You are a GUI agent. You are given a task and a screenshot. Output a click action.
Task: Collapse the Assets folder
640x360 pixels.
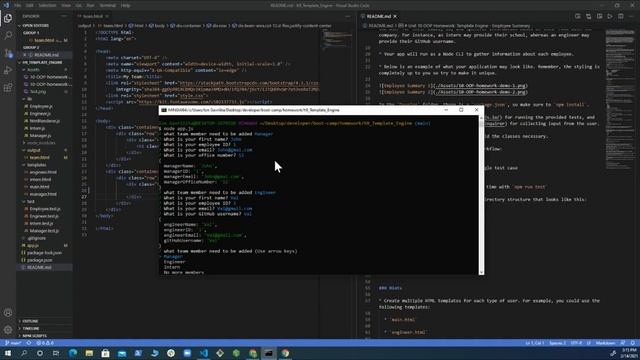click(33, 70)
